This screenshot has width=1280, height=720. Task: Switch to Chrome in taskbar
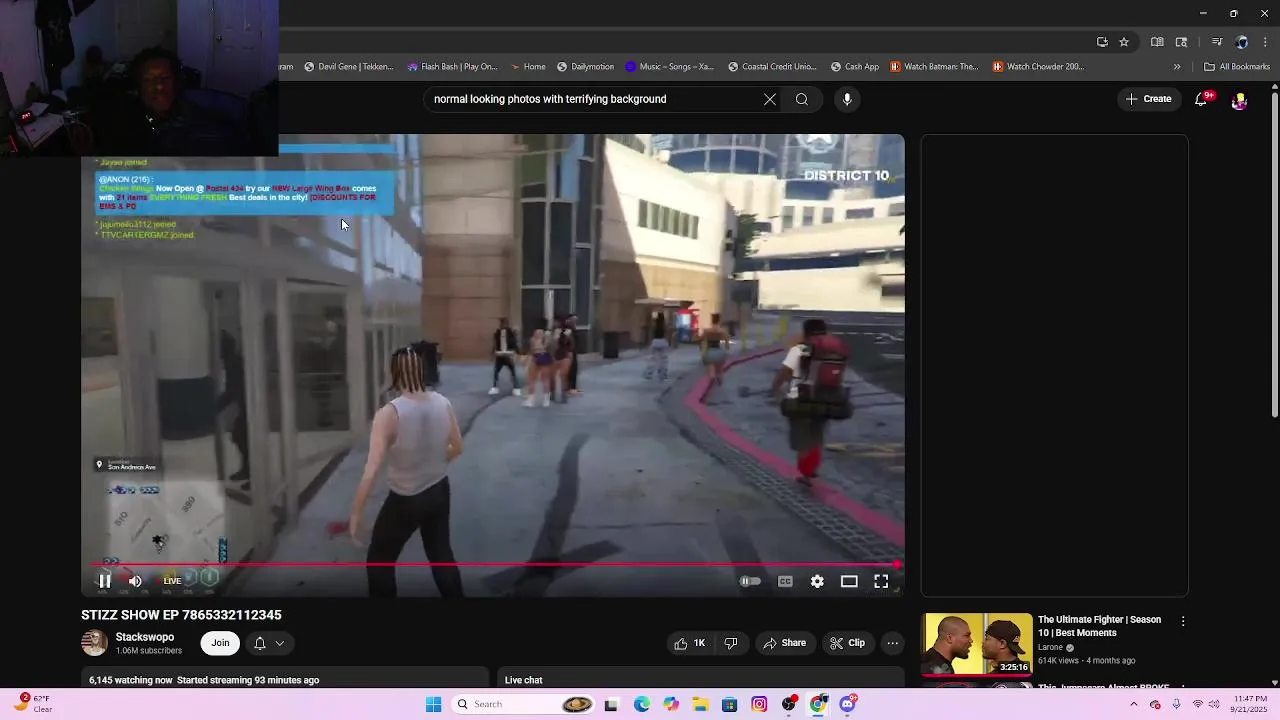pos(818,704)
